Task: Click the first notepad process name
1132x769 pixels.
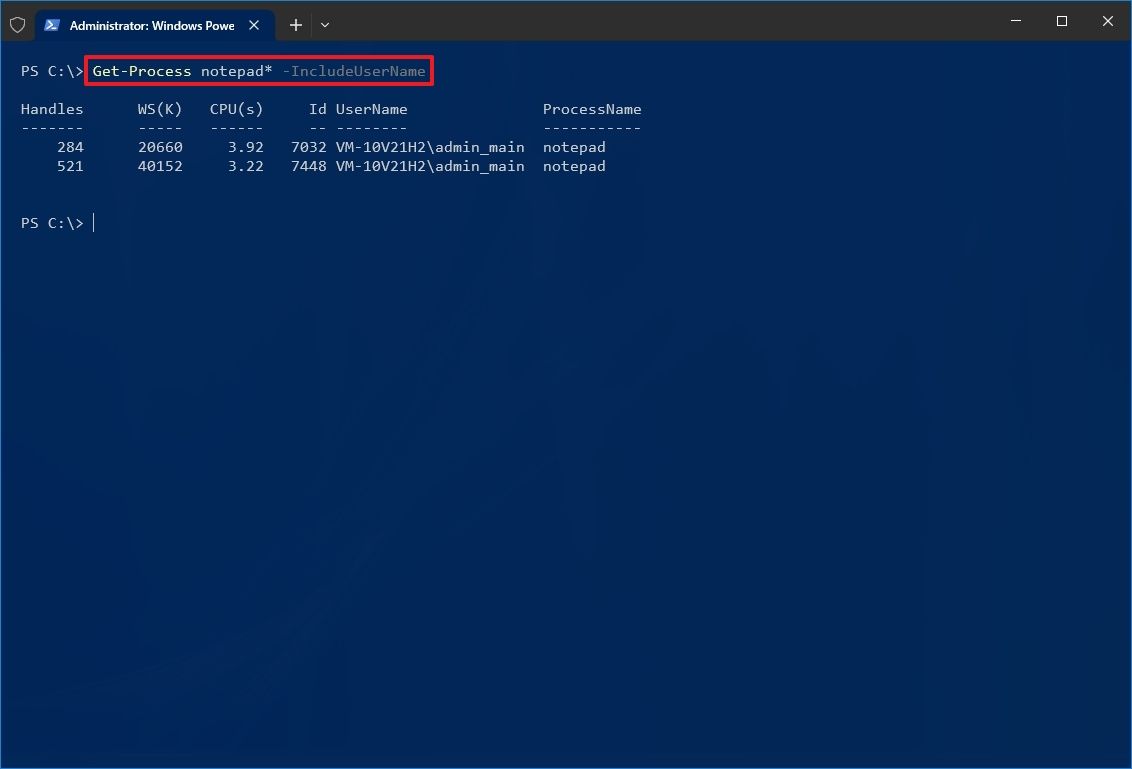Action: click(574, 147)
